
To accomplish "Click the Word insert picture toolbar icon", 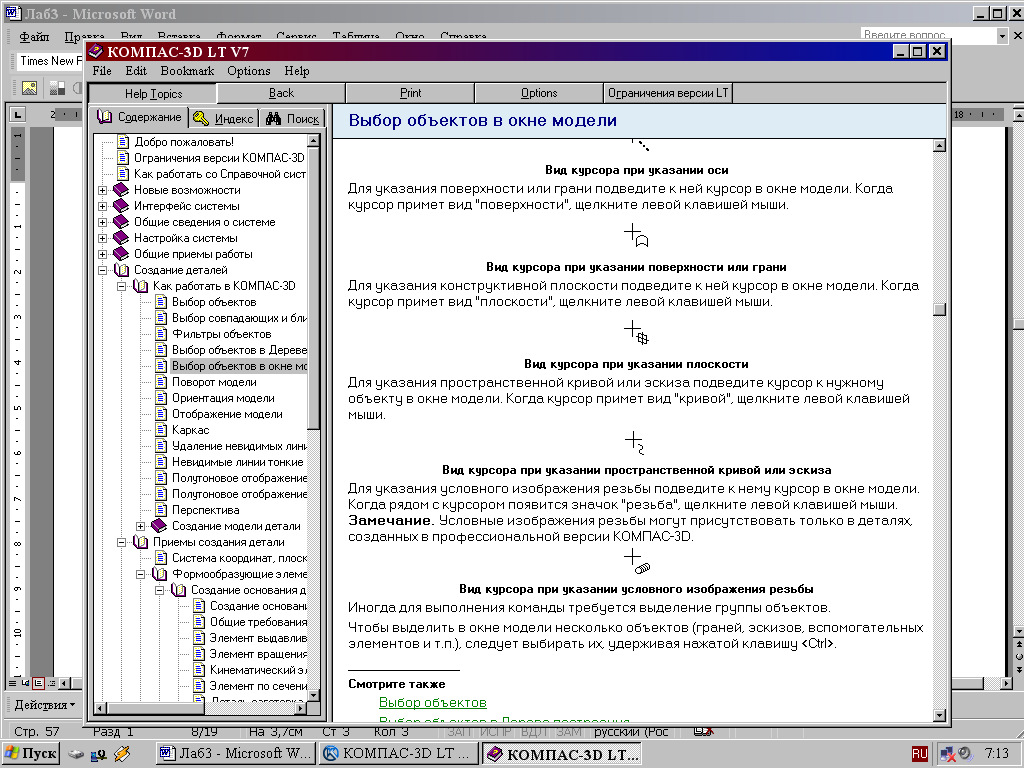I will coord(29,88).
